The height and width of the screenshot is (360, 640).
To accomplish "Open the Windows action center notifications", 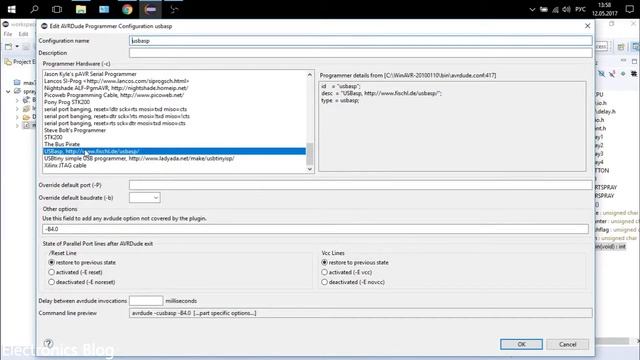I will [629, 9].
